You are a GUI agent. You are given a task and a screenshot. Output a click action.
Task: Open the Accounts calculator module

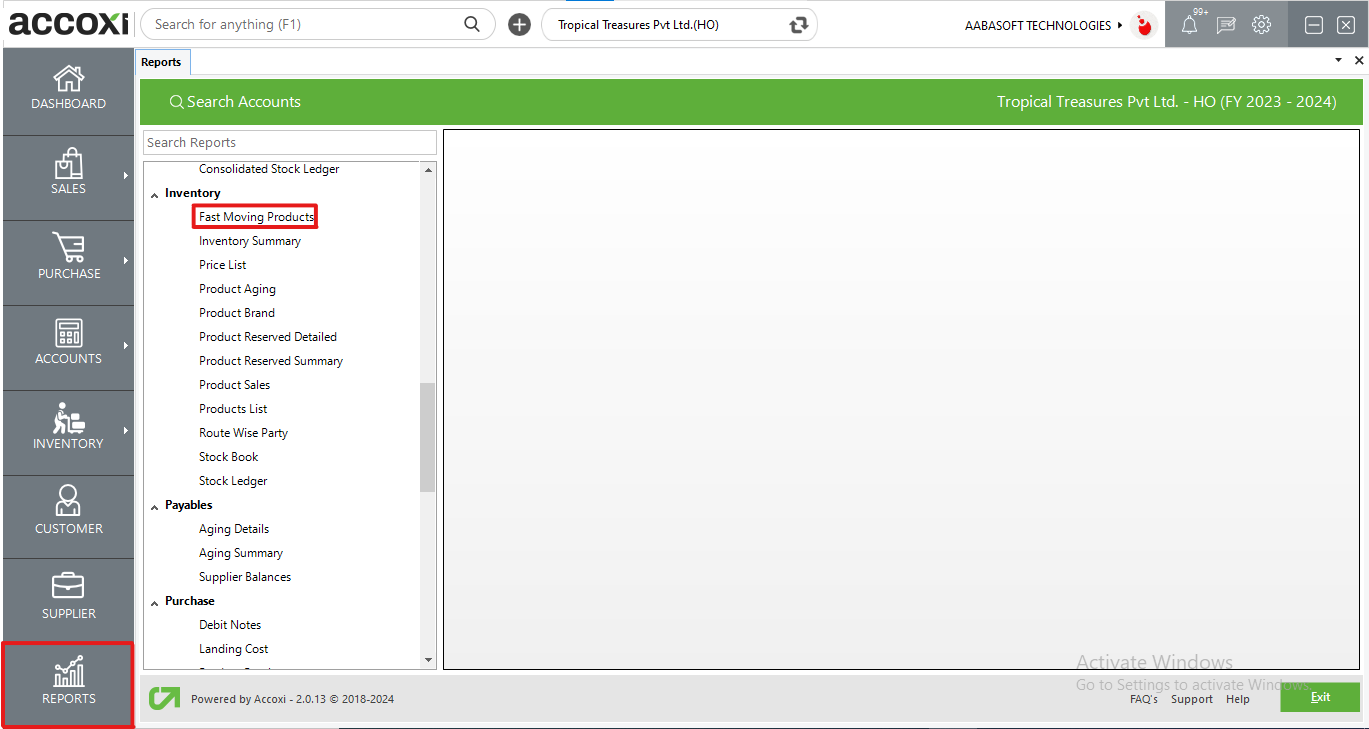coord(68,343)
